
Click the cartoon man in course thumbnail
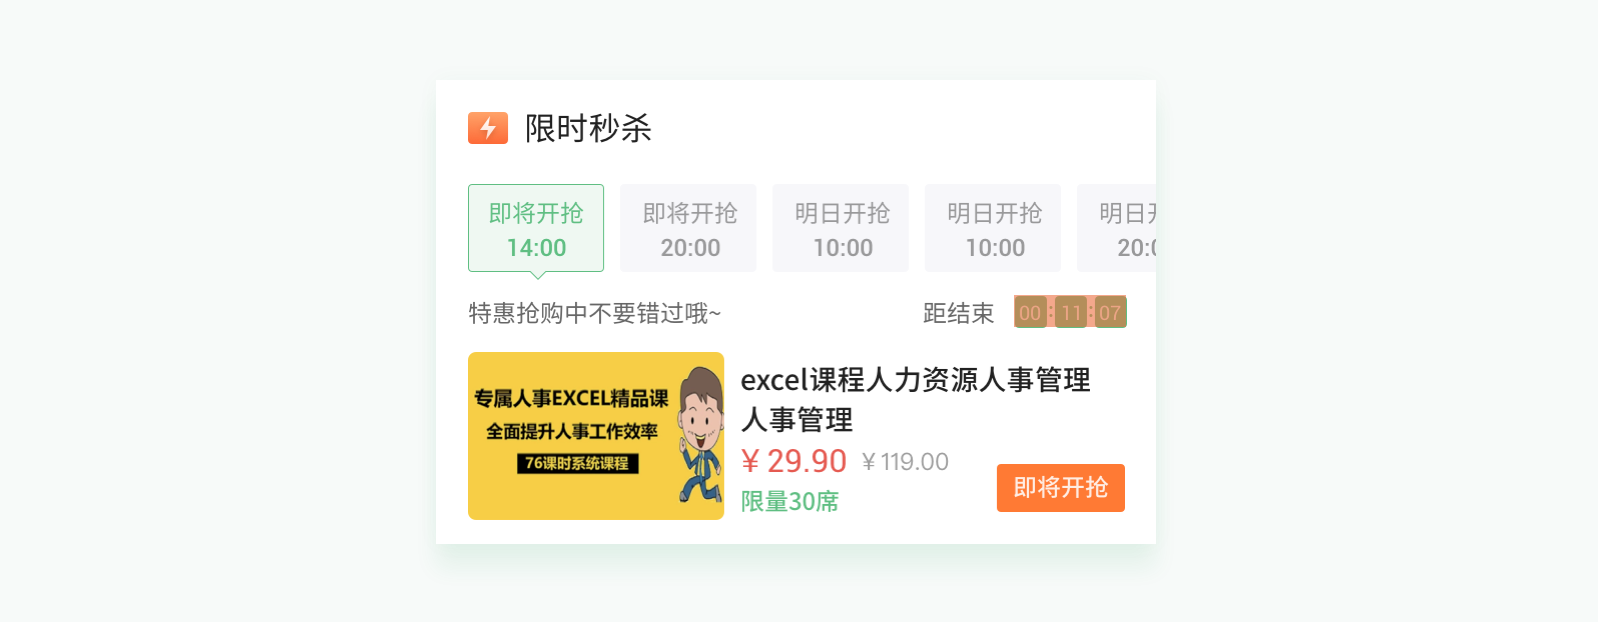tap(700, 434)
